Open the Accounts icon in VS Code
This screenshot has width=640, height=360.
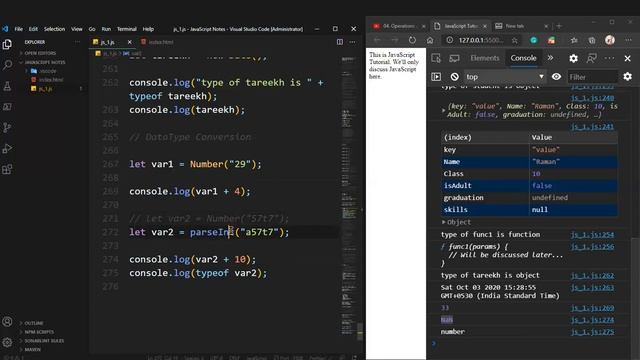pos(7,322)
